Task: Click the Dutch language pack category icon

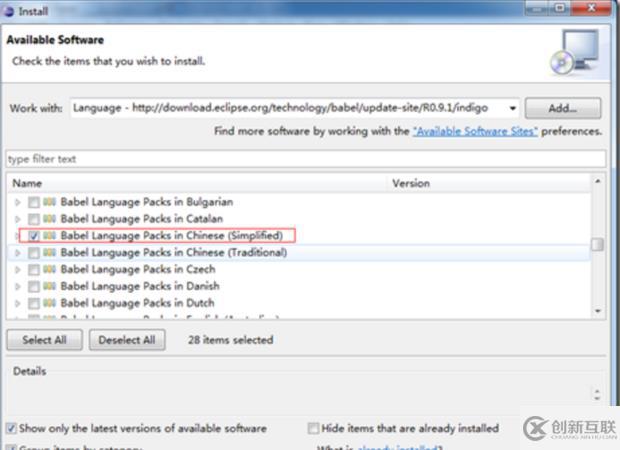Action: [49, 303]
